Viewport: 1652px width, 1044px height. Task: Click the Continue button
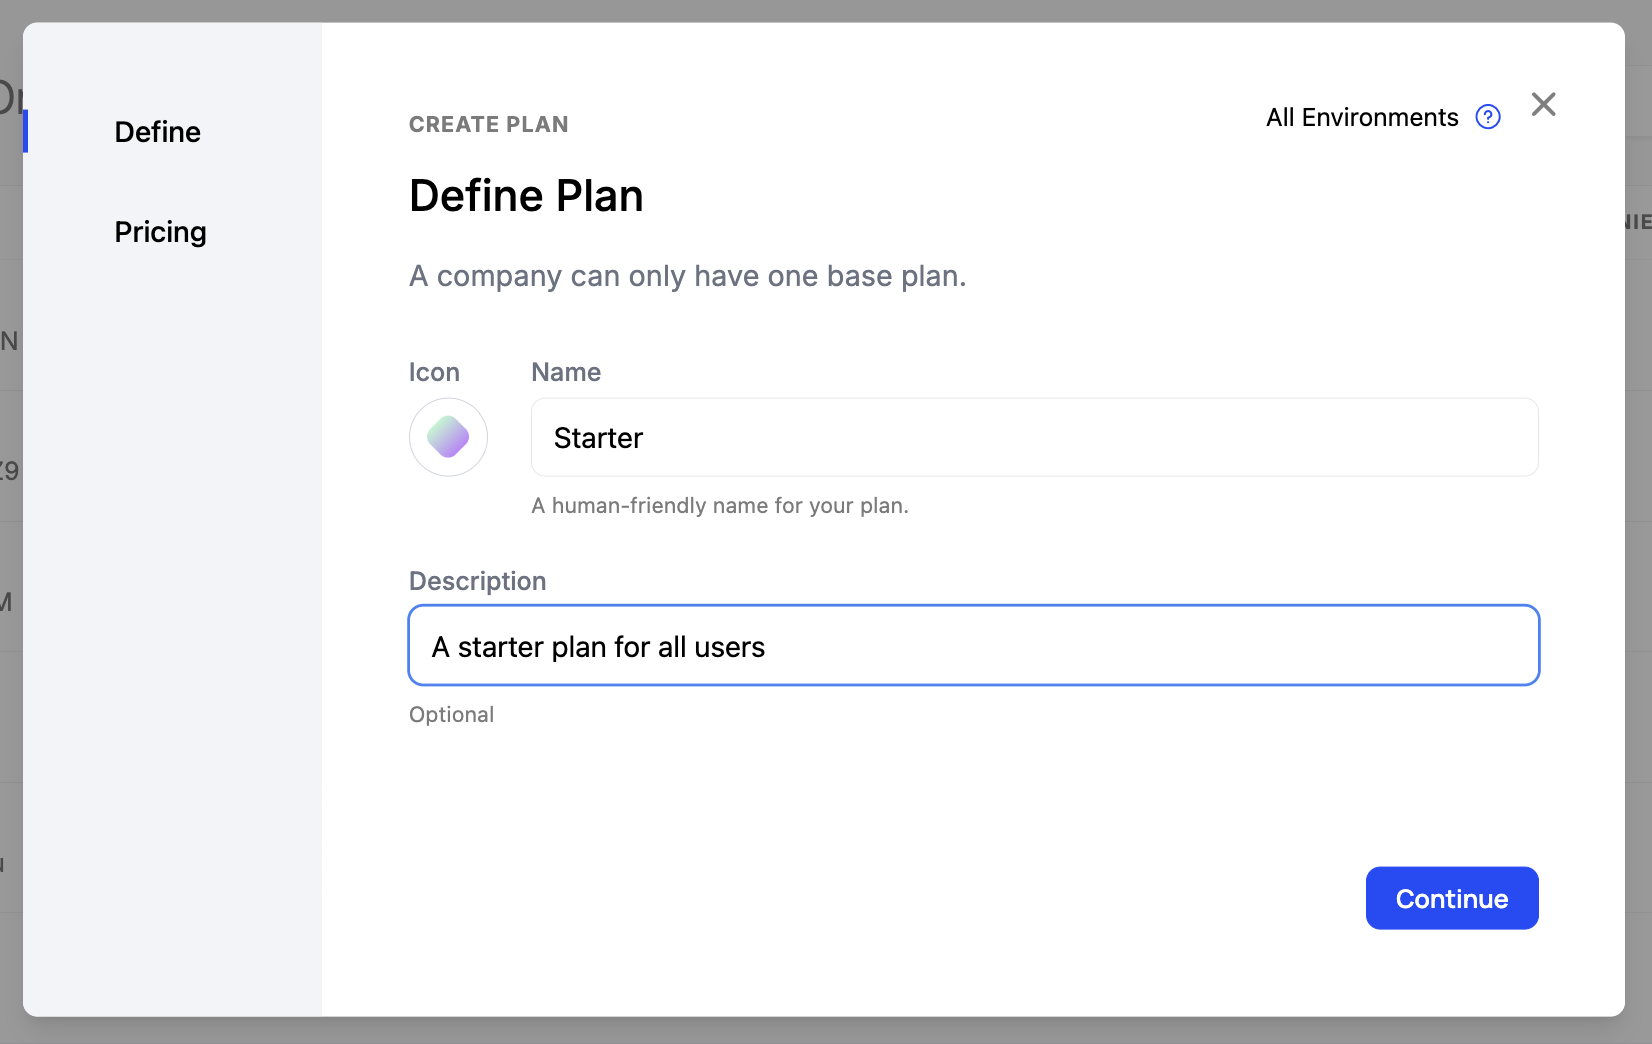pos(1451,898)
